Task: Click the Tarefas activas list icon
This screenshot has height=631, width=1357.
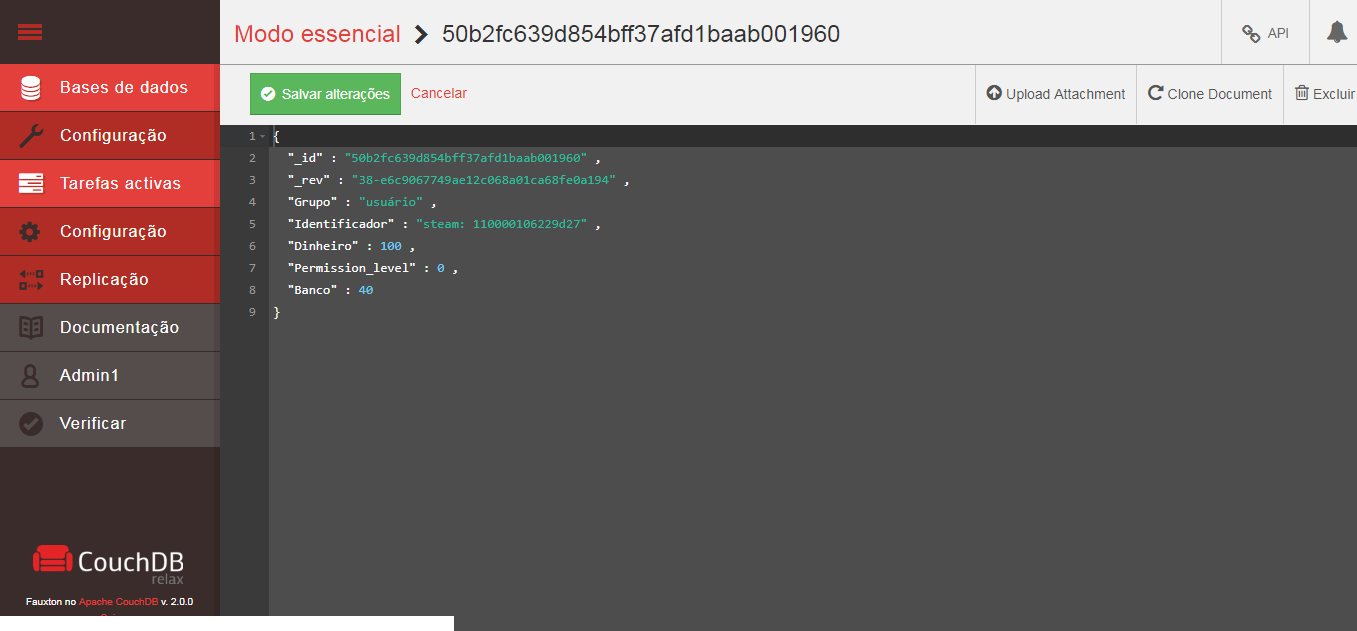Action: pos(31,184)
